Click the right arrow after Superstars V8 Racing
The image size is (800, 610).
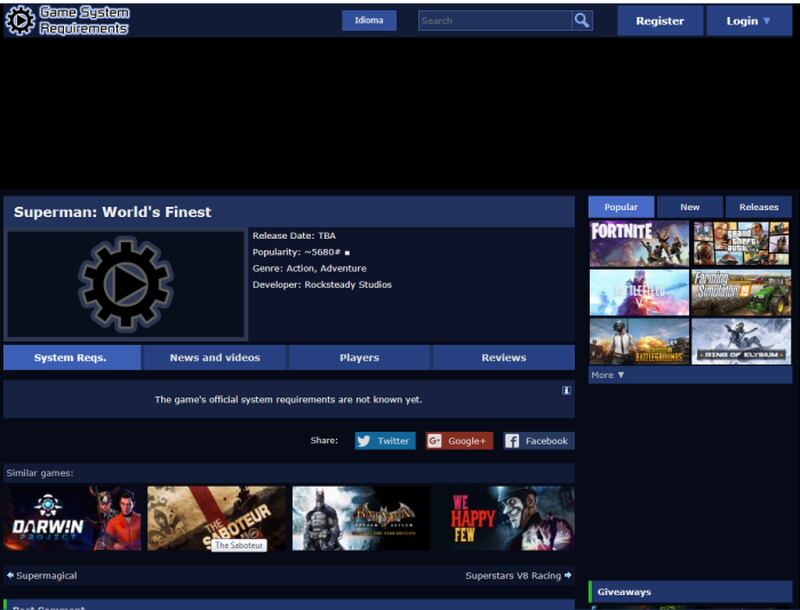(567, 575)
